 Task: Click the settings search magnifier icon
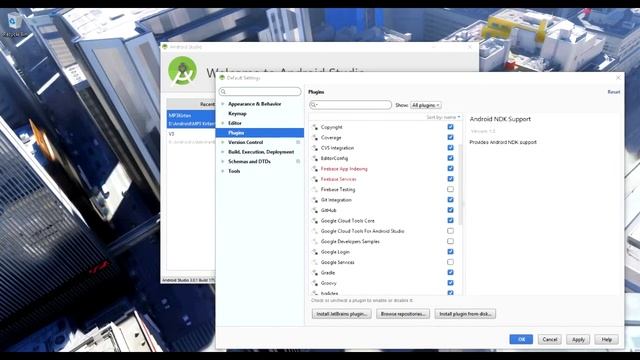[223, 91]
